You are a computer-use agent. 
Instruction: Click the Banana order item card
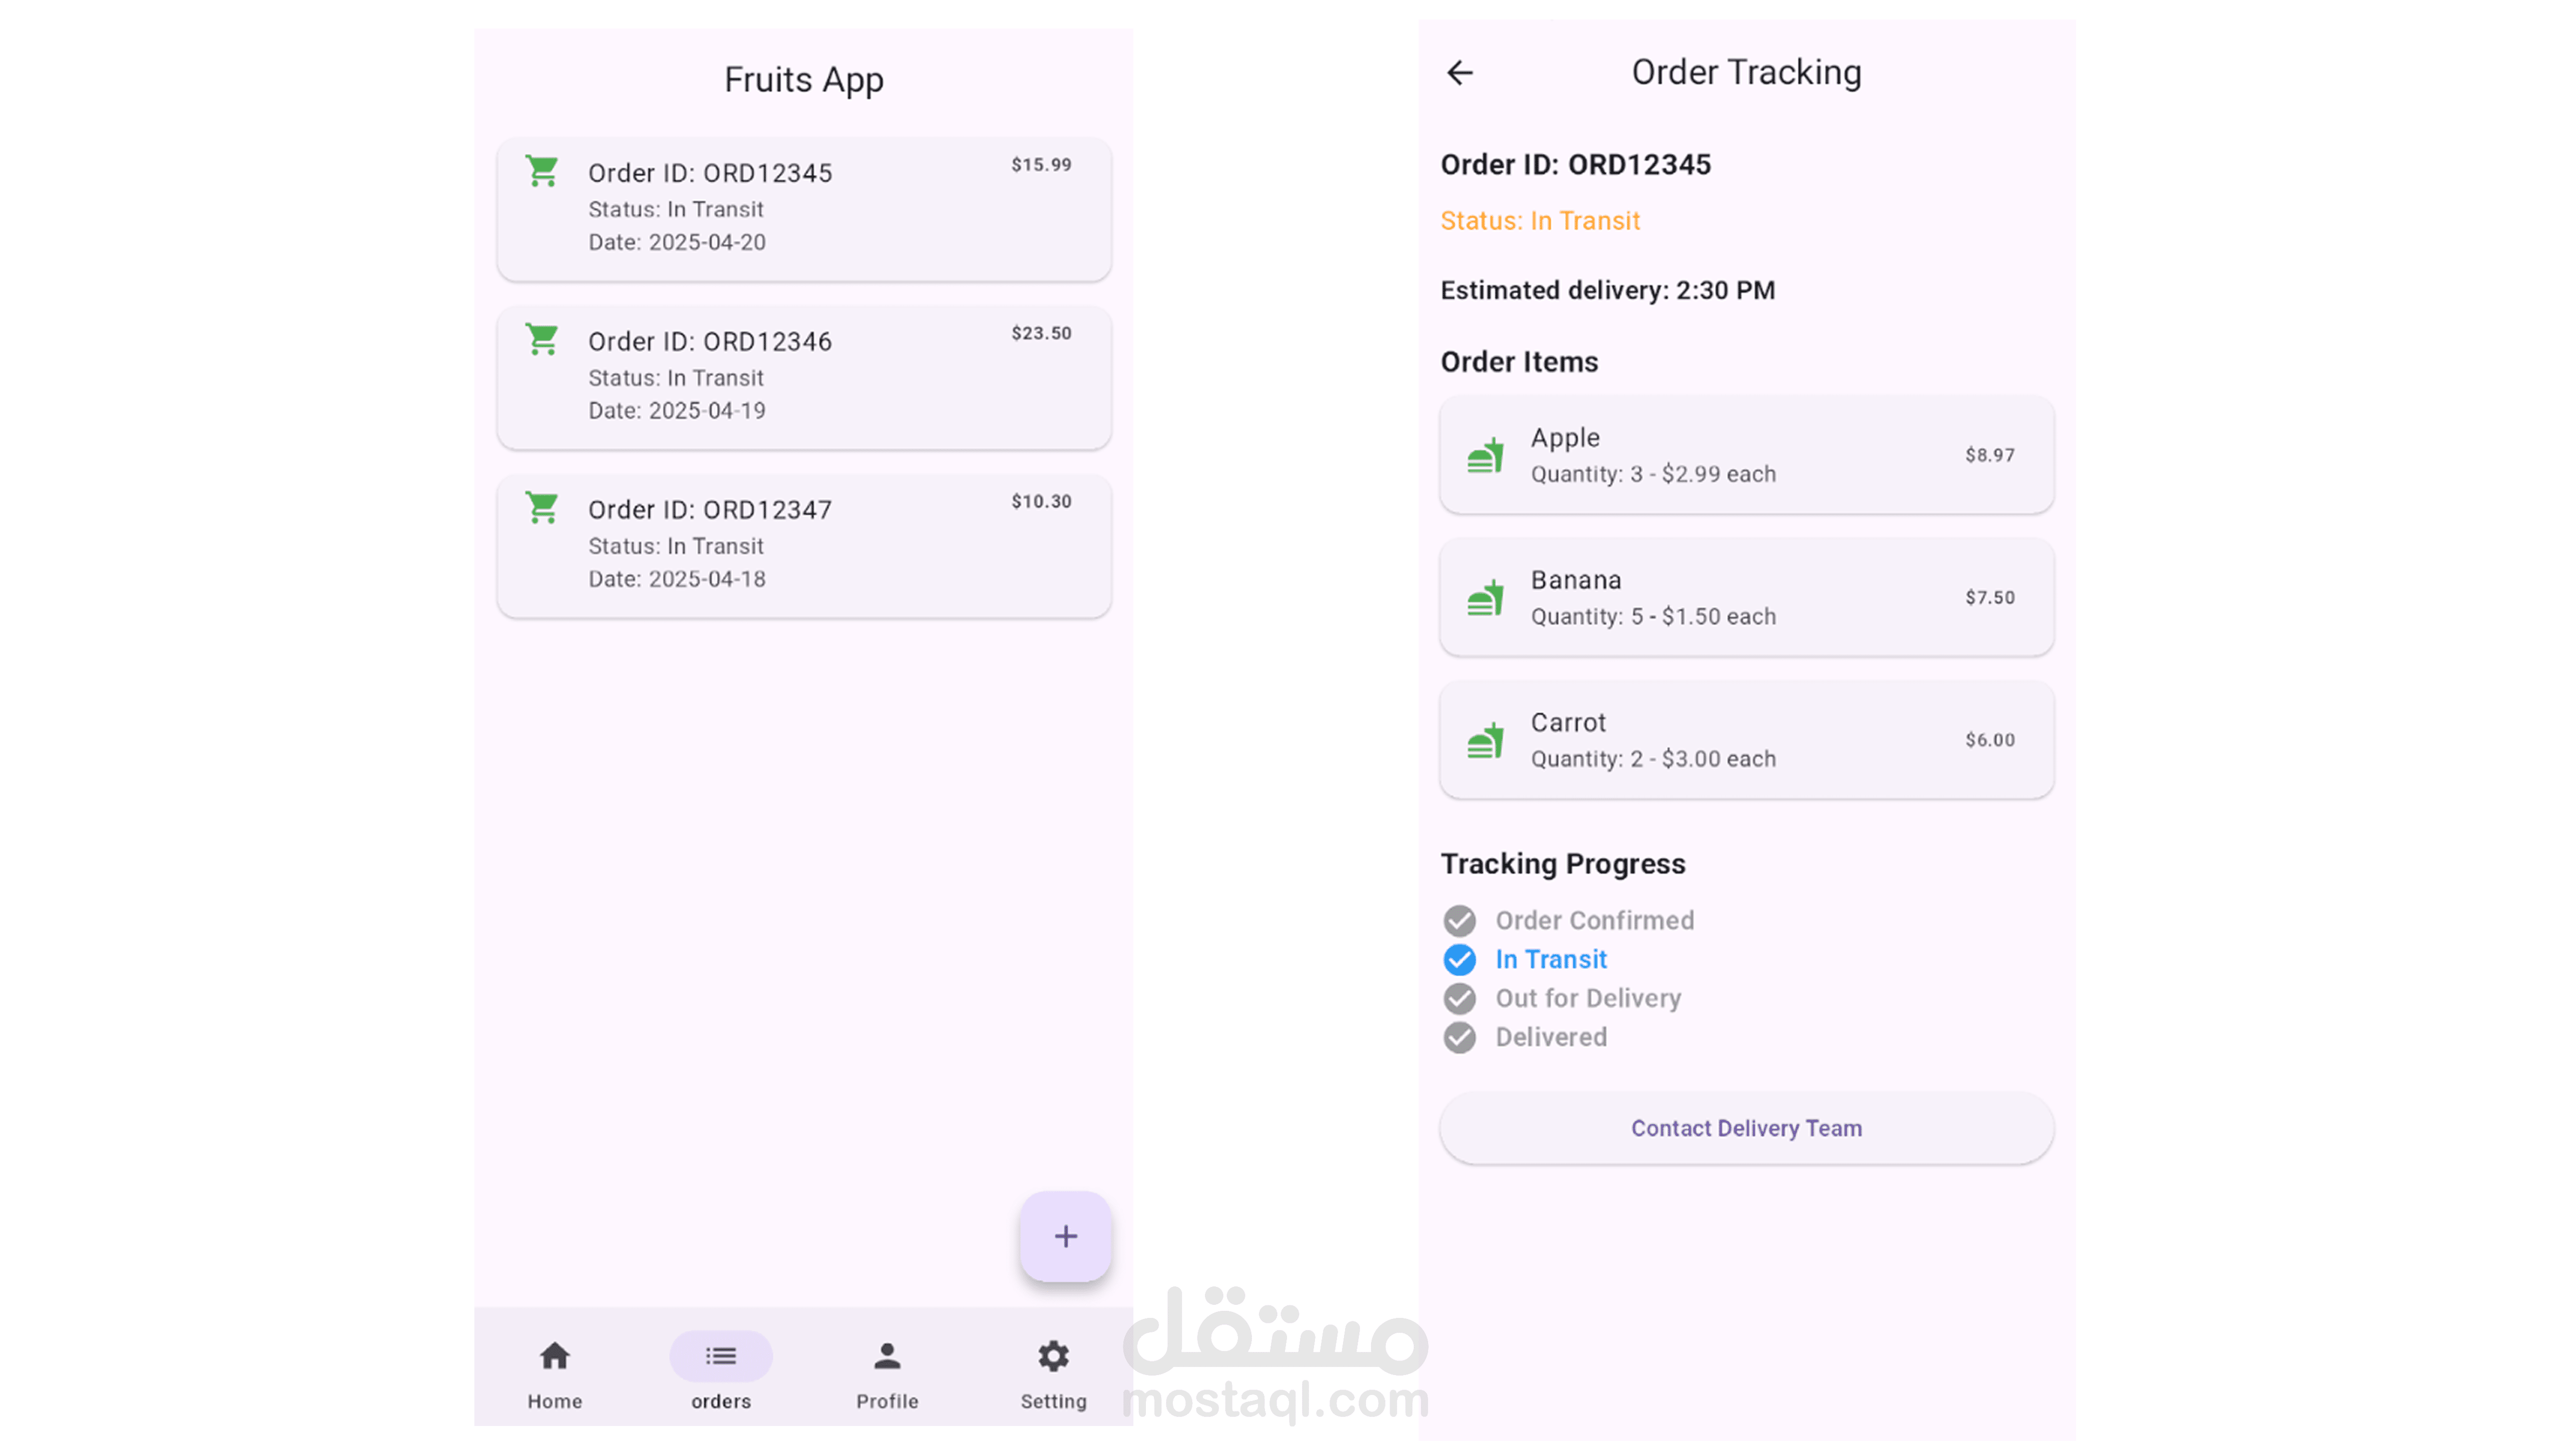pyautogui.click(x=1746, y=598)
